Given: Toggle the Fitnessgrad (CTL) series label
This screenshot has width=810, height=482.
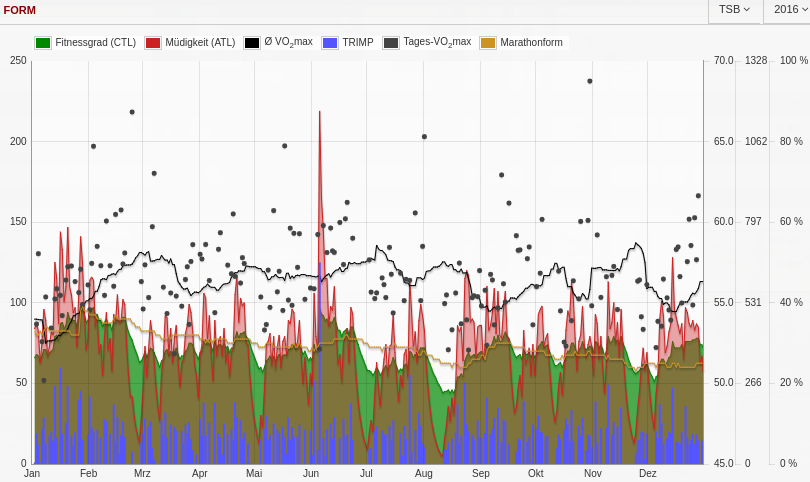Looking at the screenshot, I should 95,43.
